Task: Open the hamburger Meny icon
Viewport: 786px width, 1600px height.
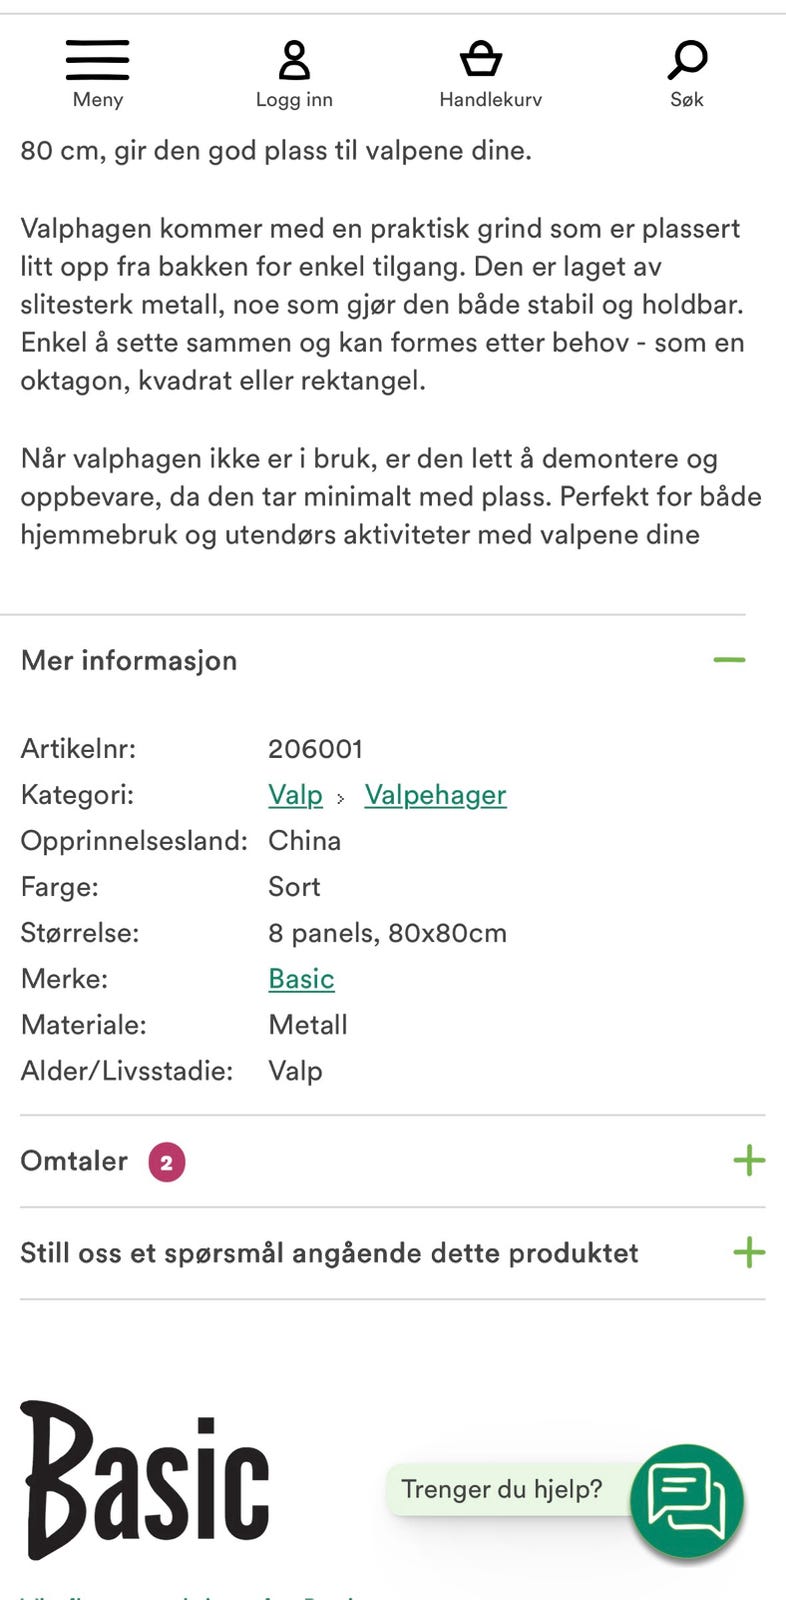Action: click(x=97, y=60)
